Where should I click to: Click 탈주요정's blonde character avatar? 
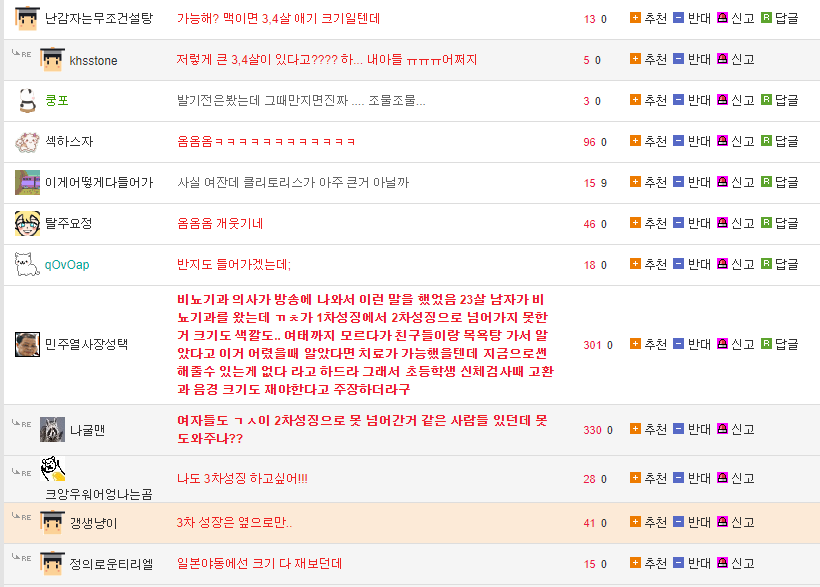27,223
